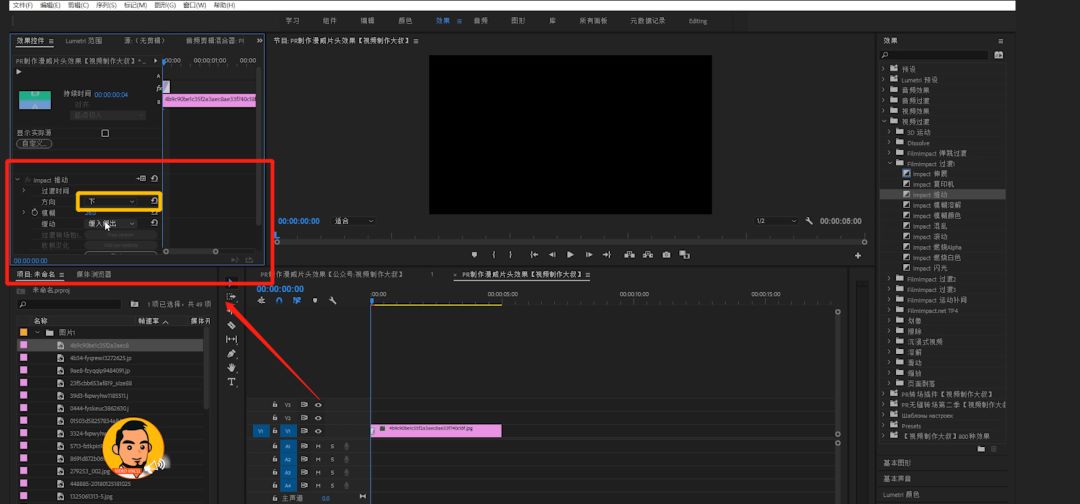Mute audio track A1
This screenshot has width=1080, height=504.
click(318, 446)
